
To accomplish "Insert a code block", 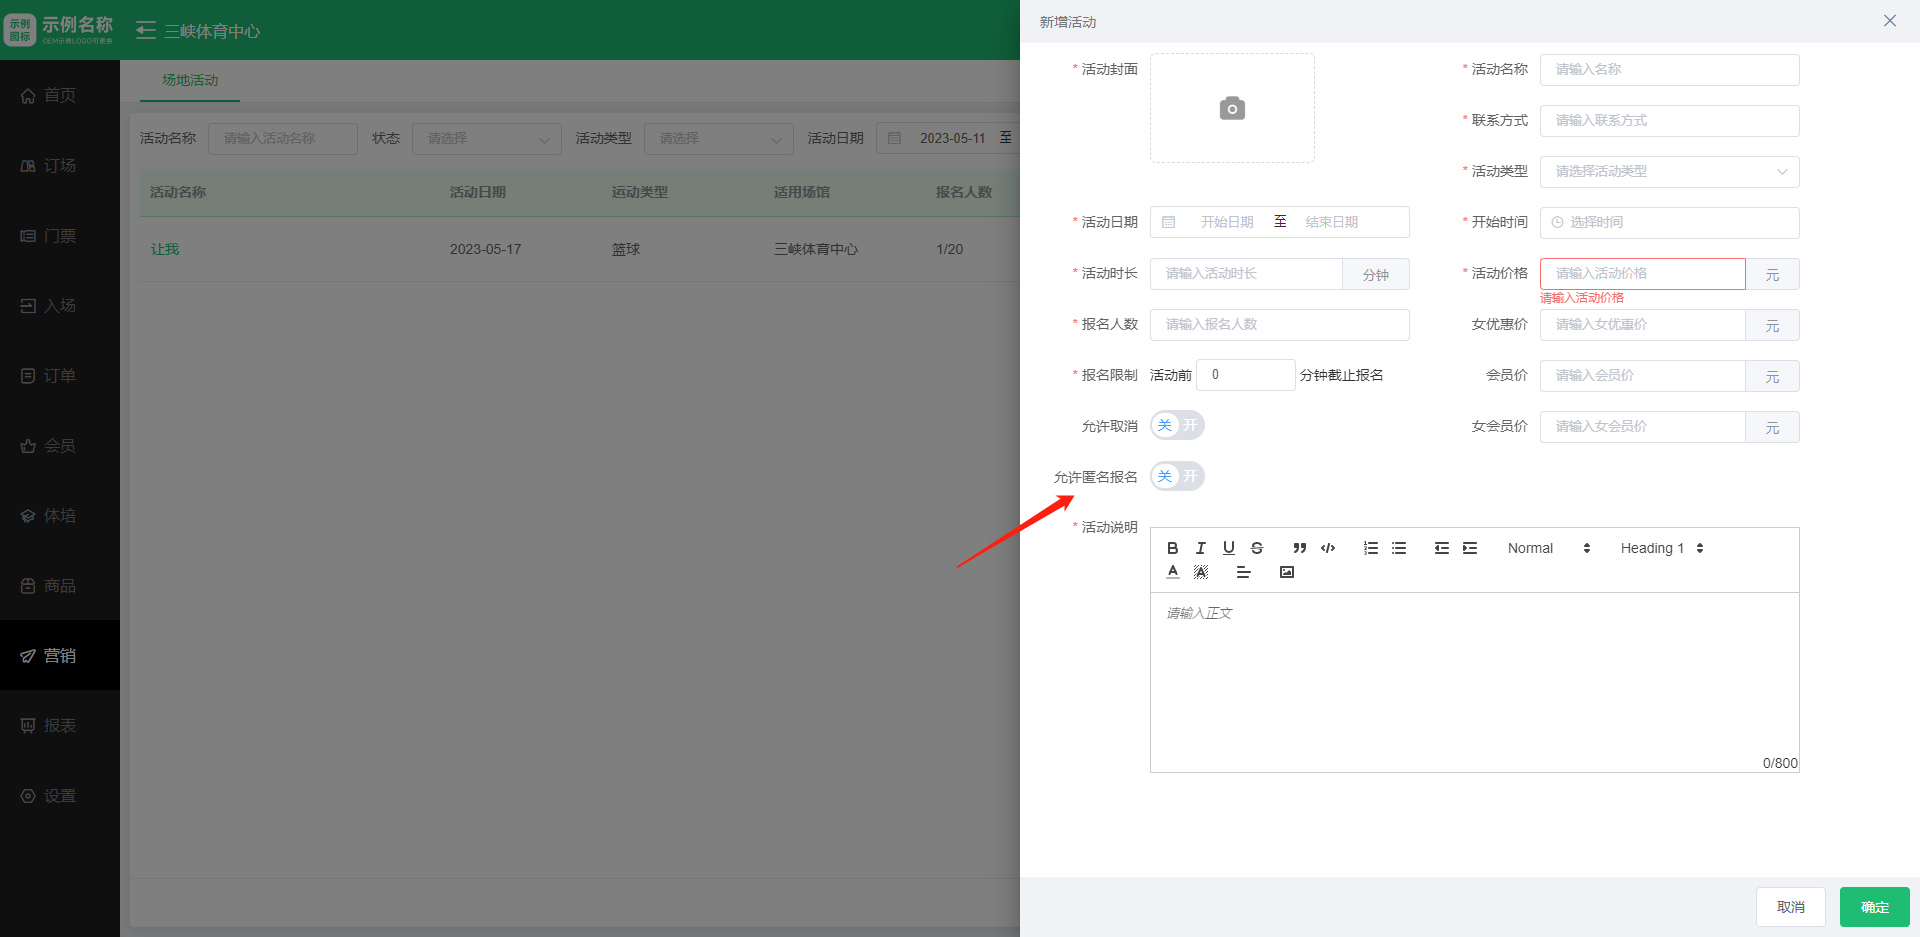I will tap(1328, 548).
